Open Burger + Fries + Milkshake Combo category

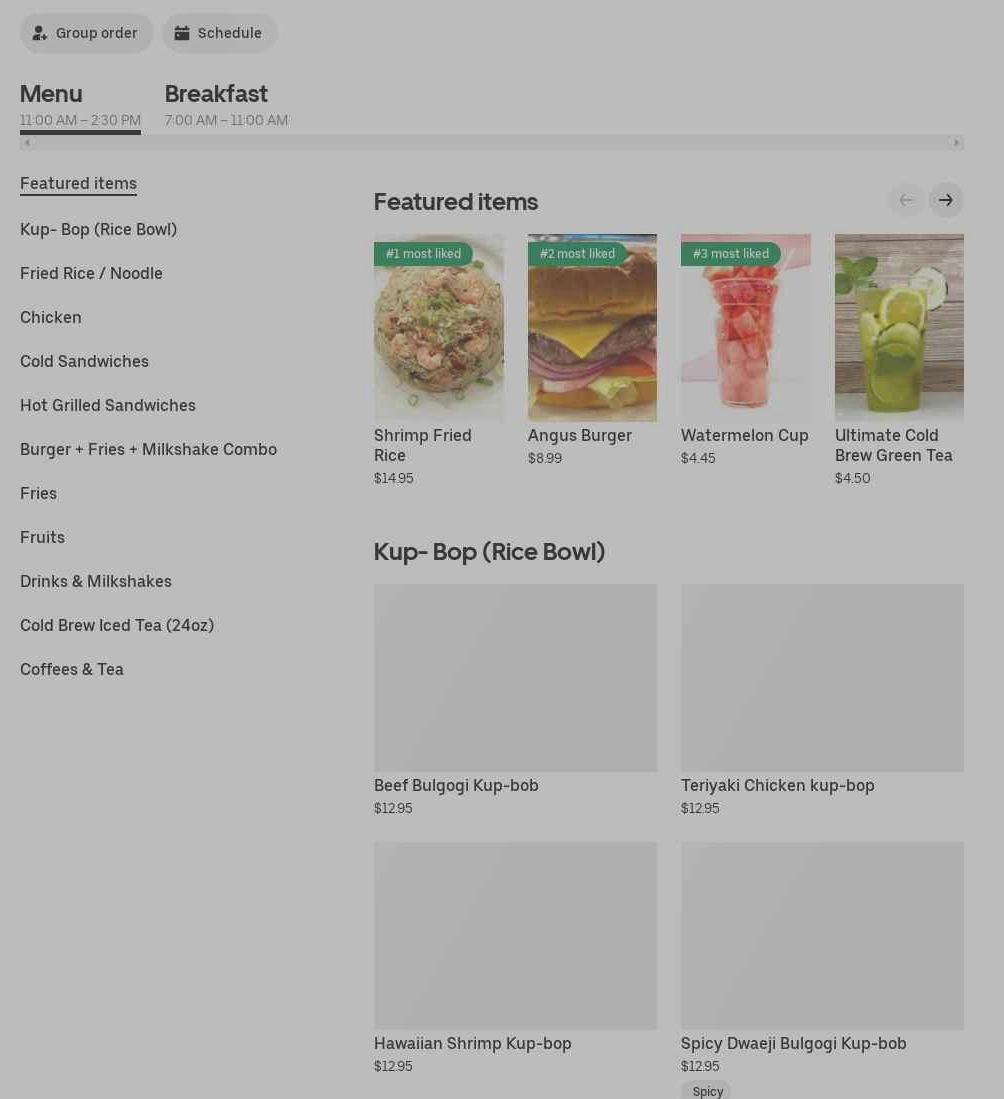[x=149, y=449]
